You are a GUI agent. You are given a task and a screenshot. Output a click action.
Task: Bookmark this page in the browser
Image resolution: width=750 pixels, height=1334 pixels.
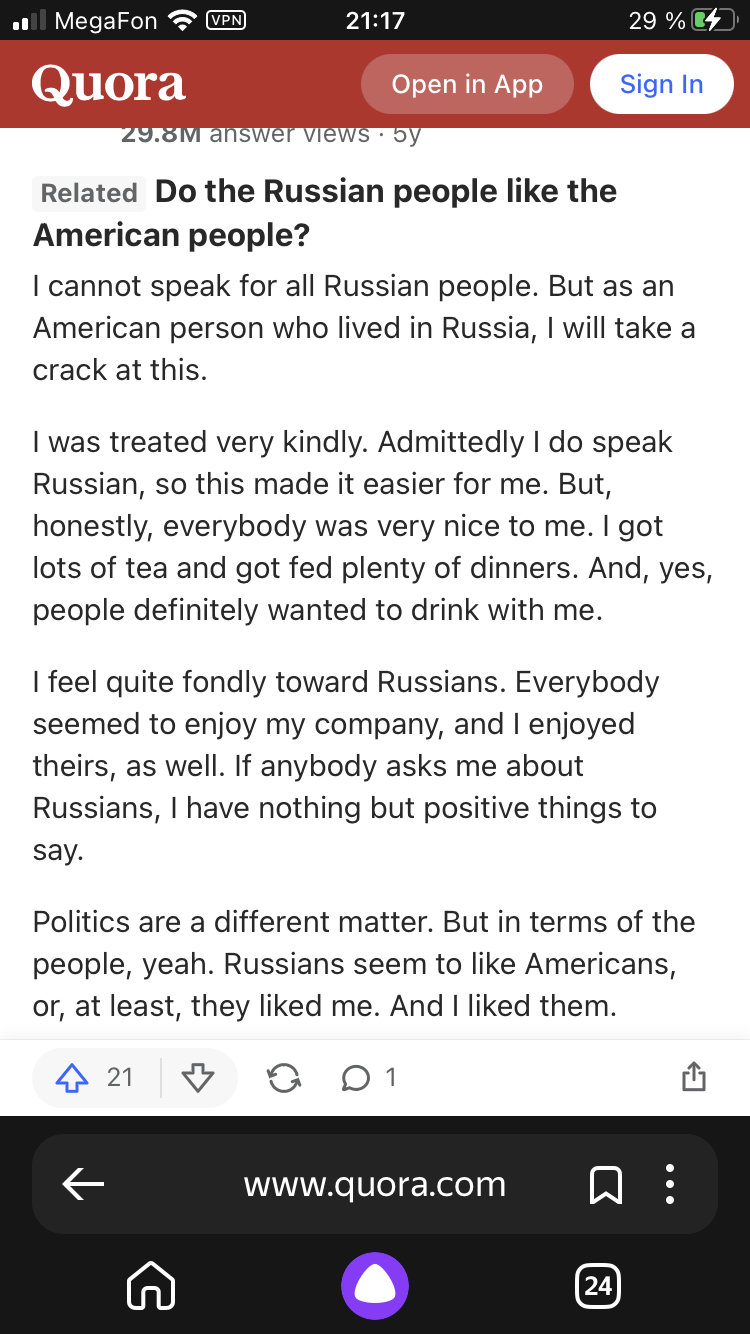click(607, 1185)
